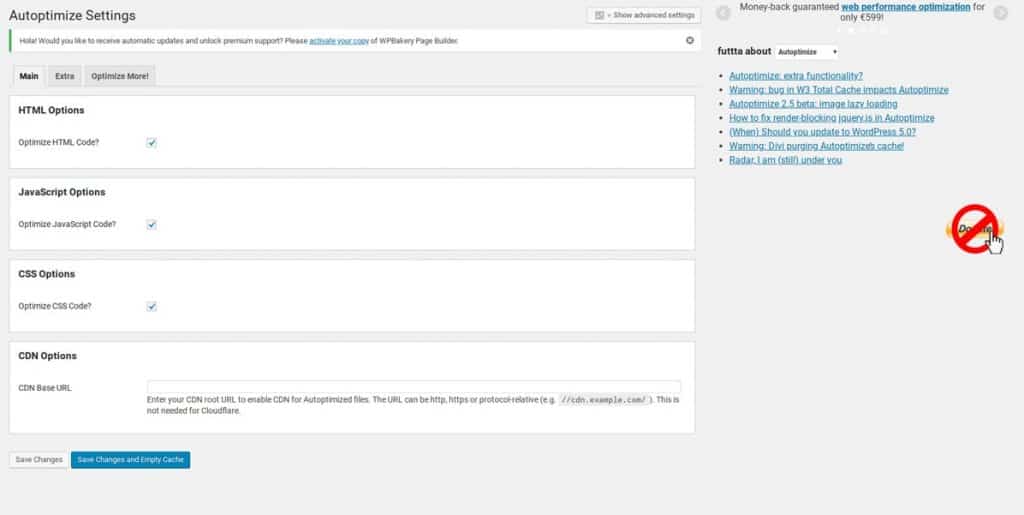Image resolution: width=1024 pixels, height=515 pixels.
Task: Switch to the Main tab
Action: [29, 76]
